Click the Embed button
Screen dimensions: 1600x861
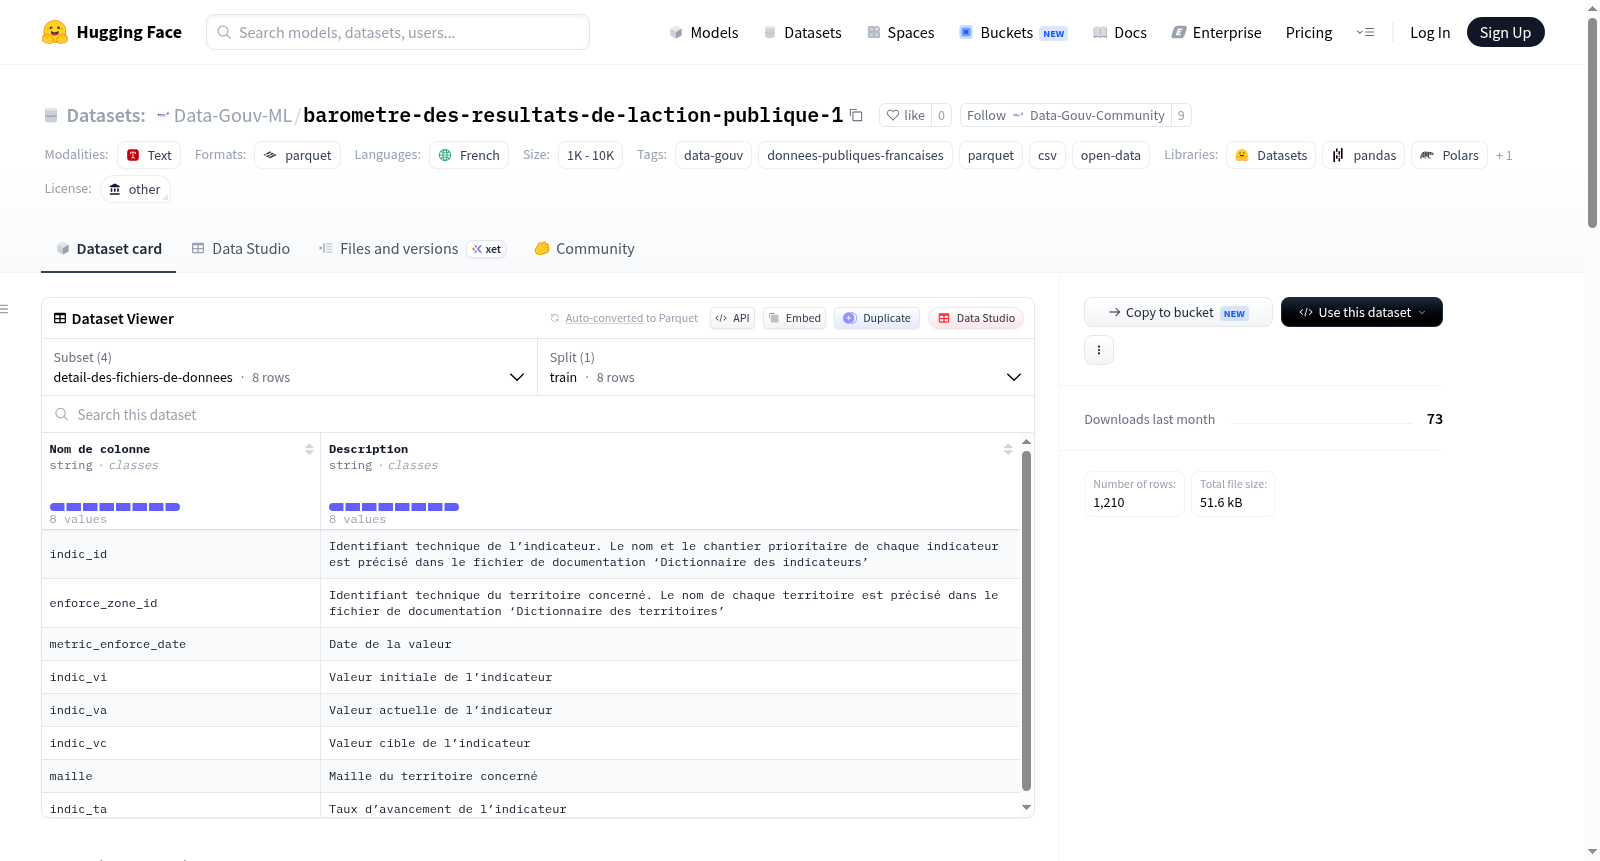tap(795, 318)
